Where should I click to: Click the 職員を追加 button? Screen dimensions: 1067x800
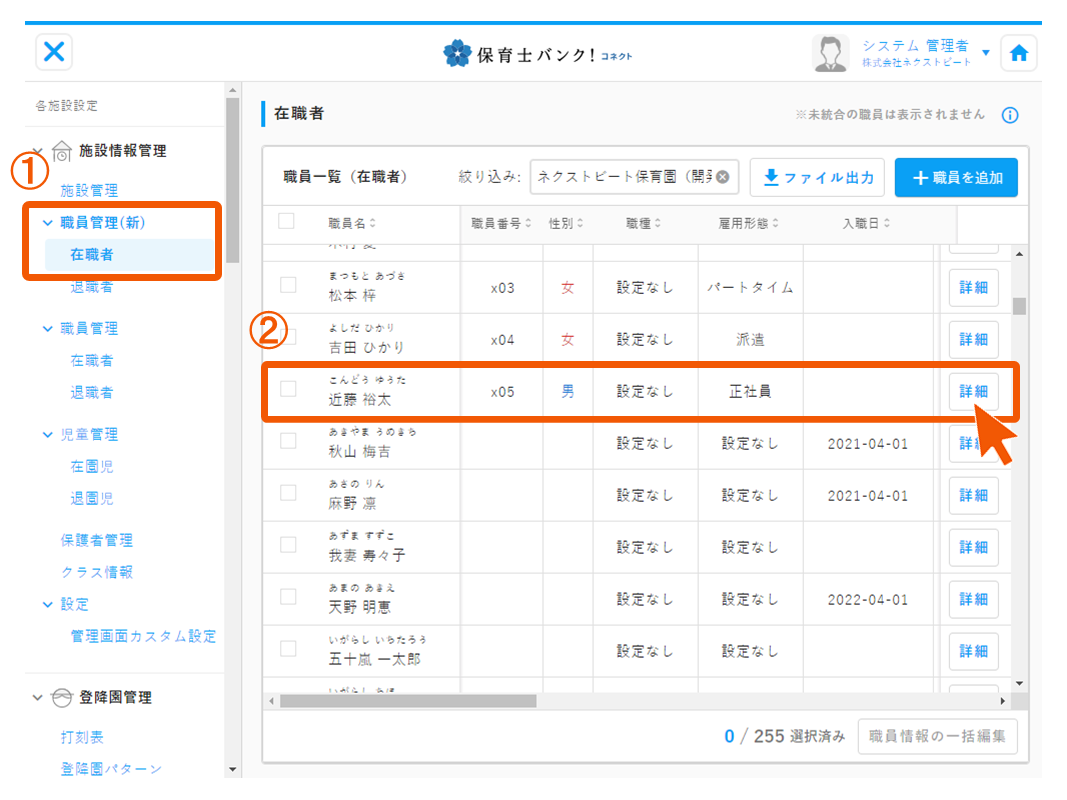tap(955, 178)
